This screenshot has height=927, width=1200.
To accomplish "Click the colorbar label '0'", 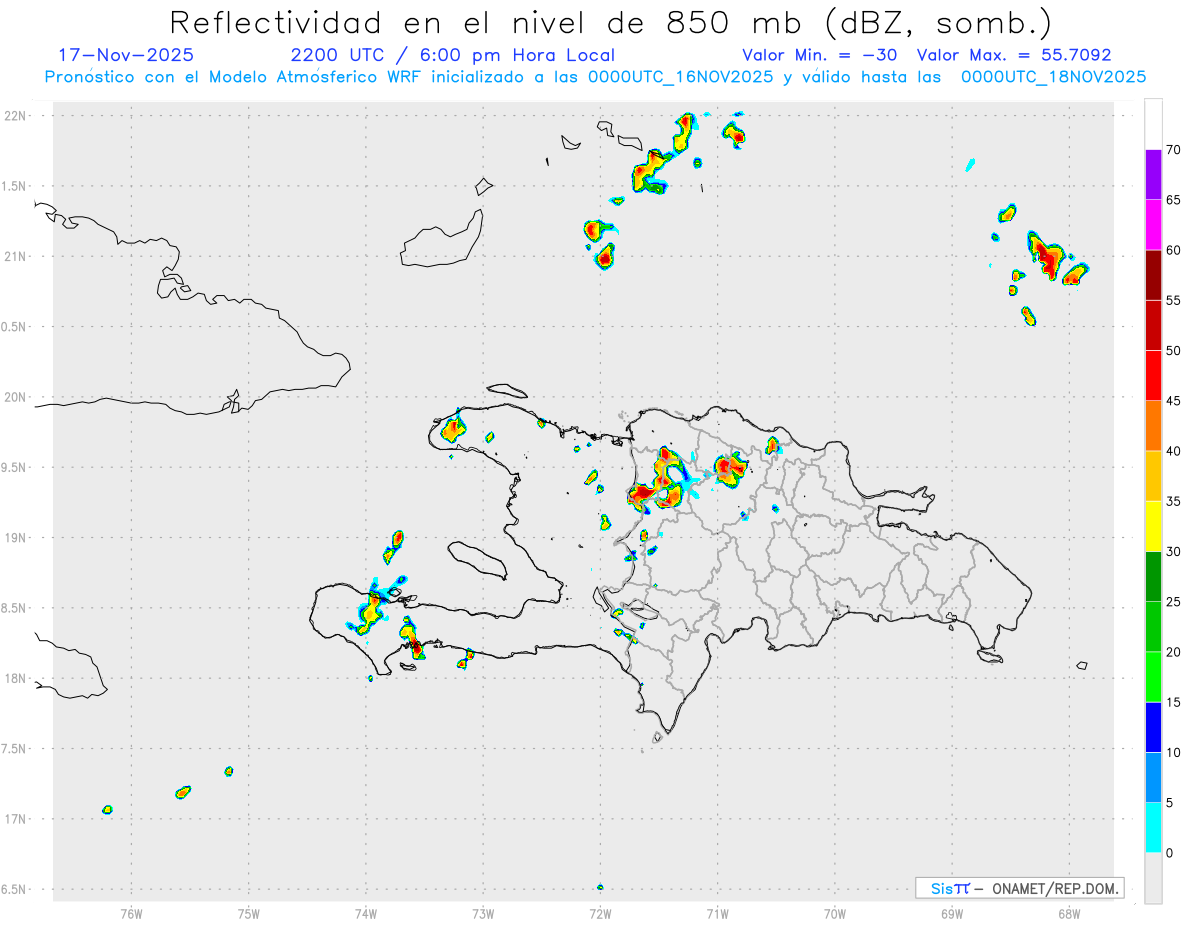I will pyautogui.click(x=1170, y=853).
